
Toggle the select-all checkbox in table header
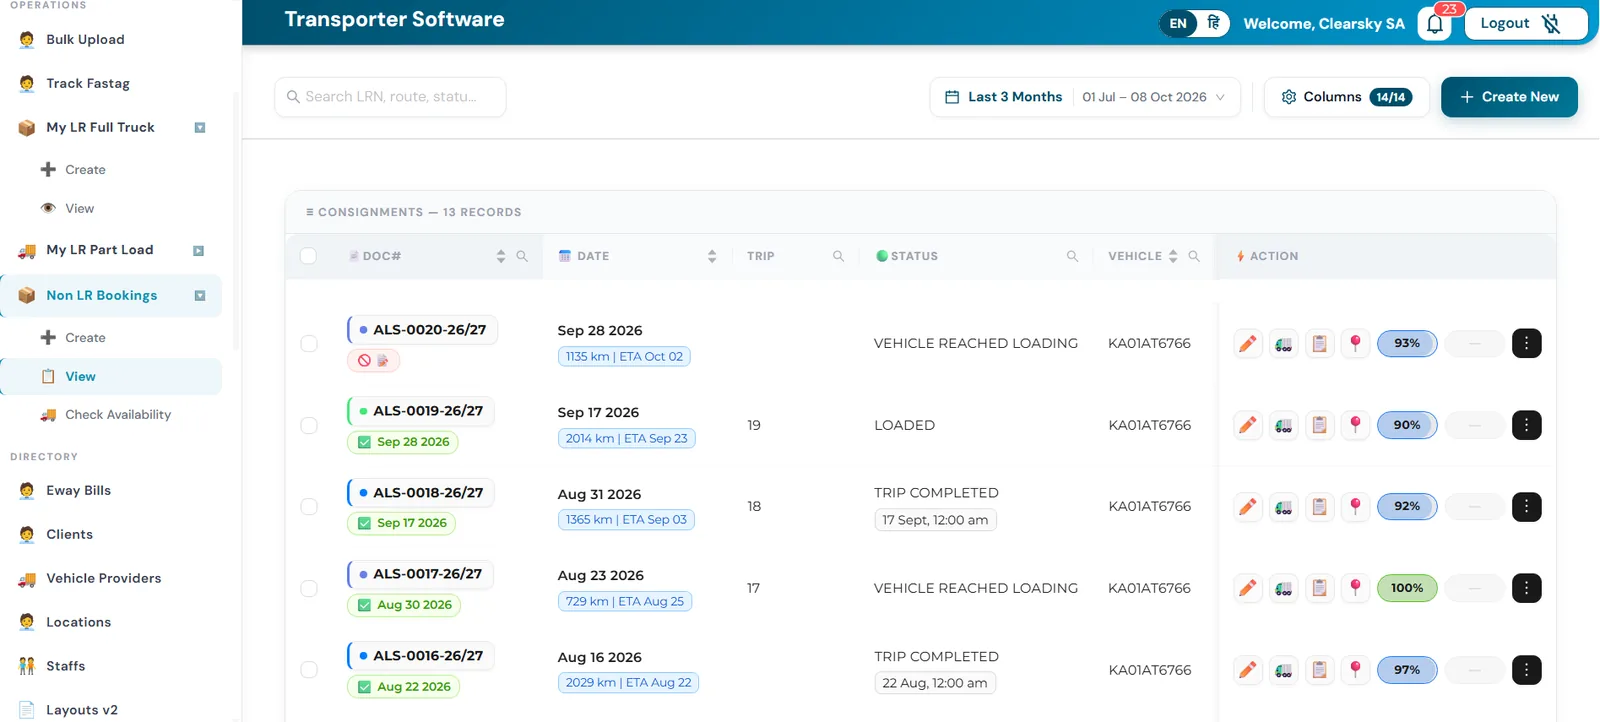point(308,256)
